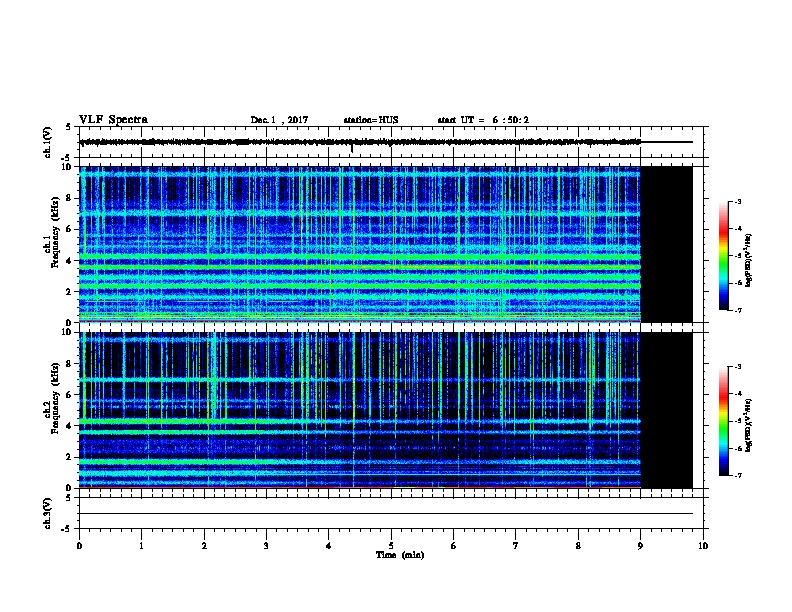
Task: Click the "4" kHz tick on ch.1 frequency axis
Action: [x=69, y=261]
